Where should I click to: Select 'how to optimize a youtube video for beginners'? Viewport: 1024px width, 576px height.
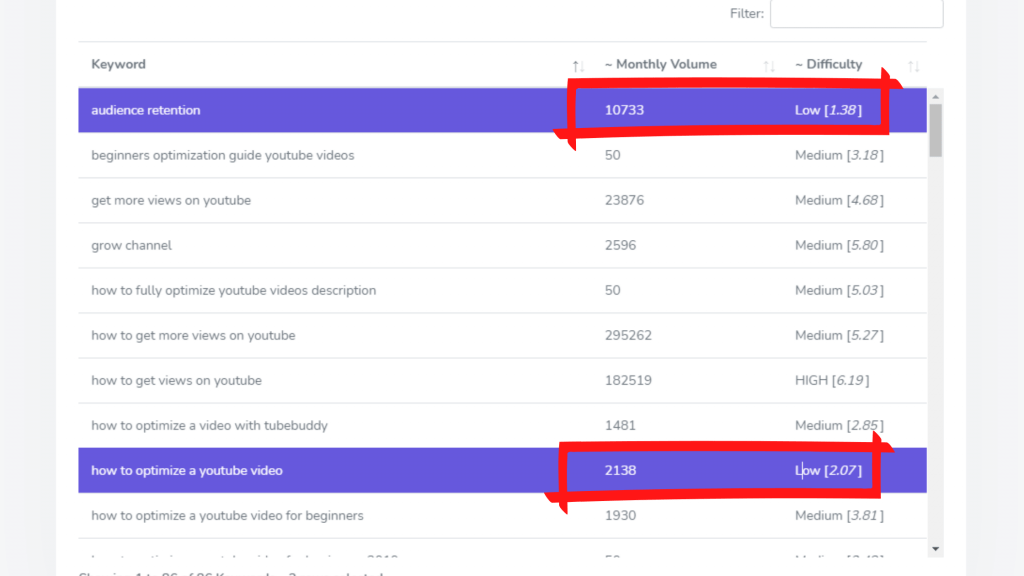point(227,516)
